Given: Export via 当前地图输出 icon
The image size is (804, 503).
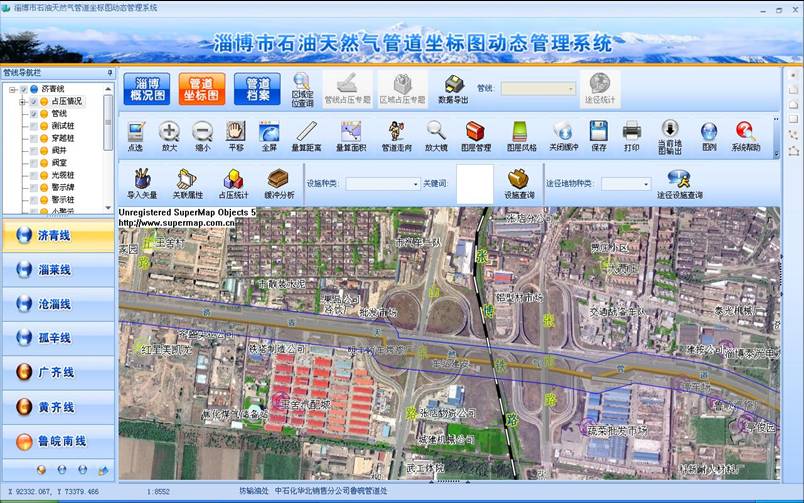Looking at the screenshot, I should click(x=670, y=137).
